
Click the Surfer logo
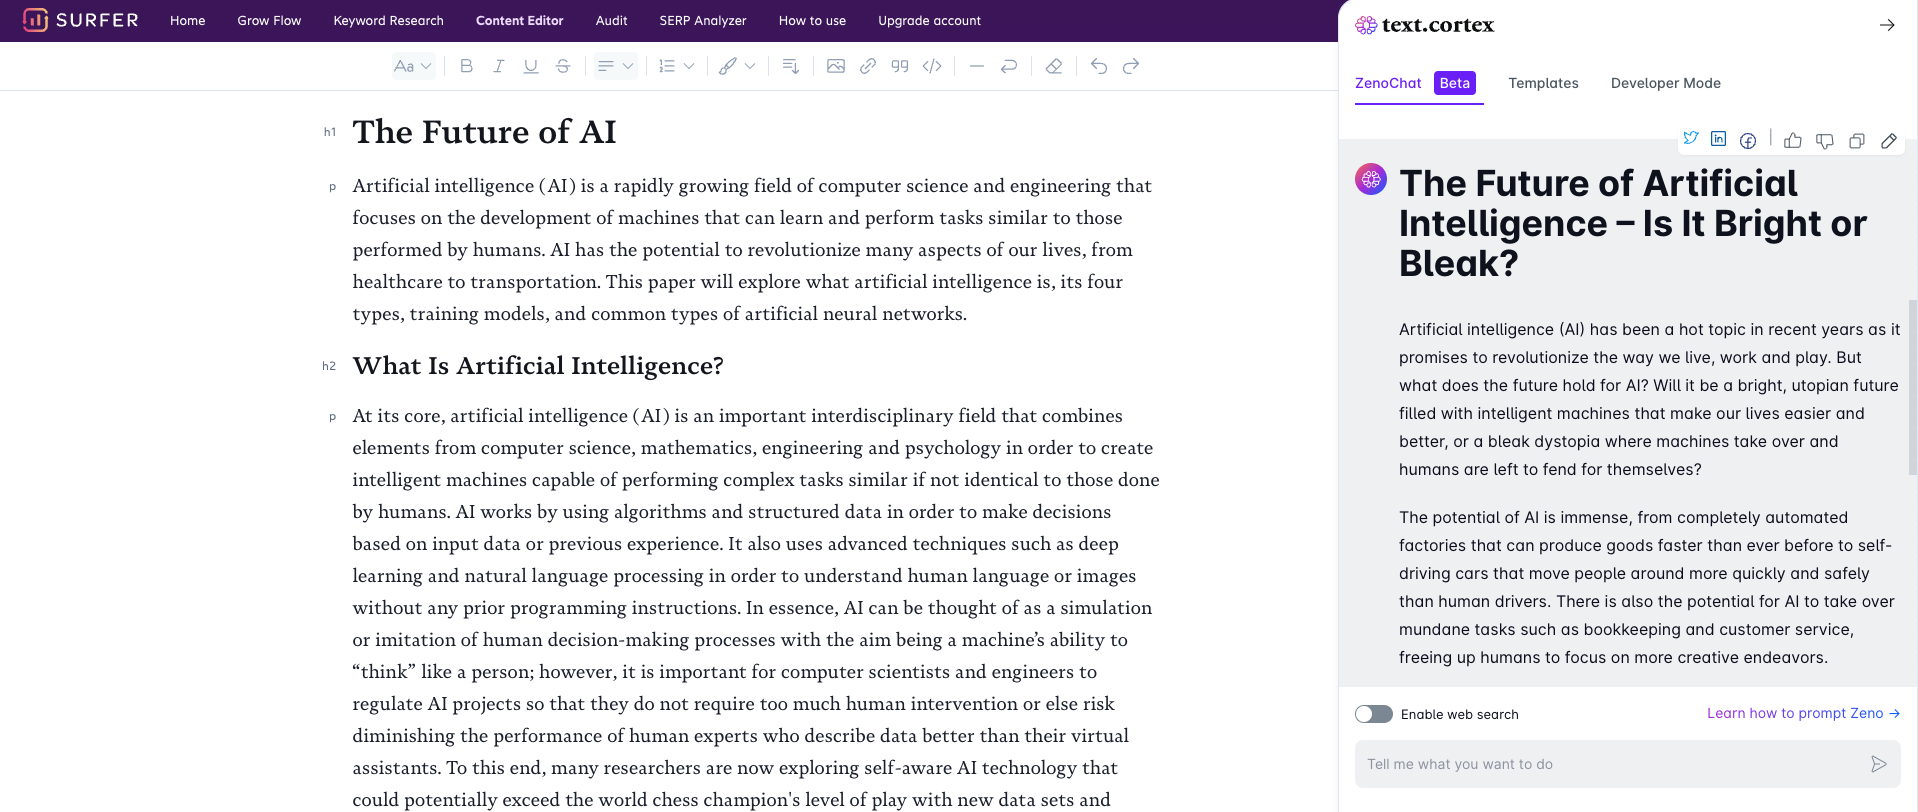(x=81, y=20)
